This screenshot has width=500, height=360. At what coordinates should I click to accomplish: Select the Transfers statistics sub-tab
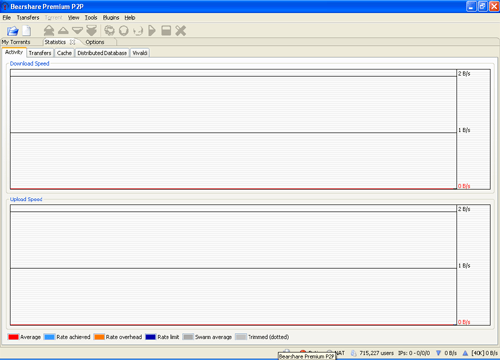(x=40, y=53)
